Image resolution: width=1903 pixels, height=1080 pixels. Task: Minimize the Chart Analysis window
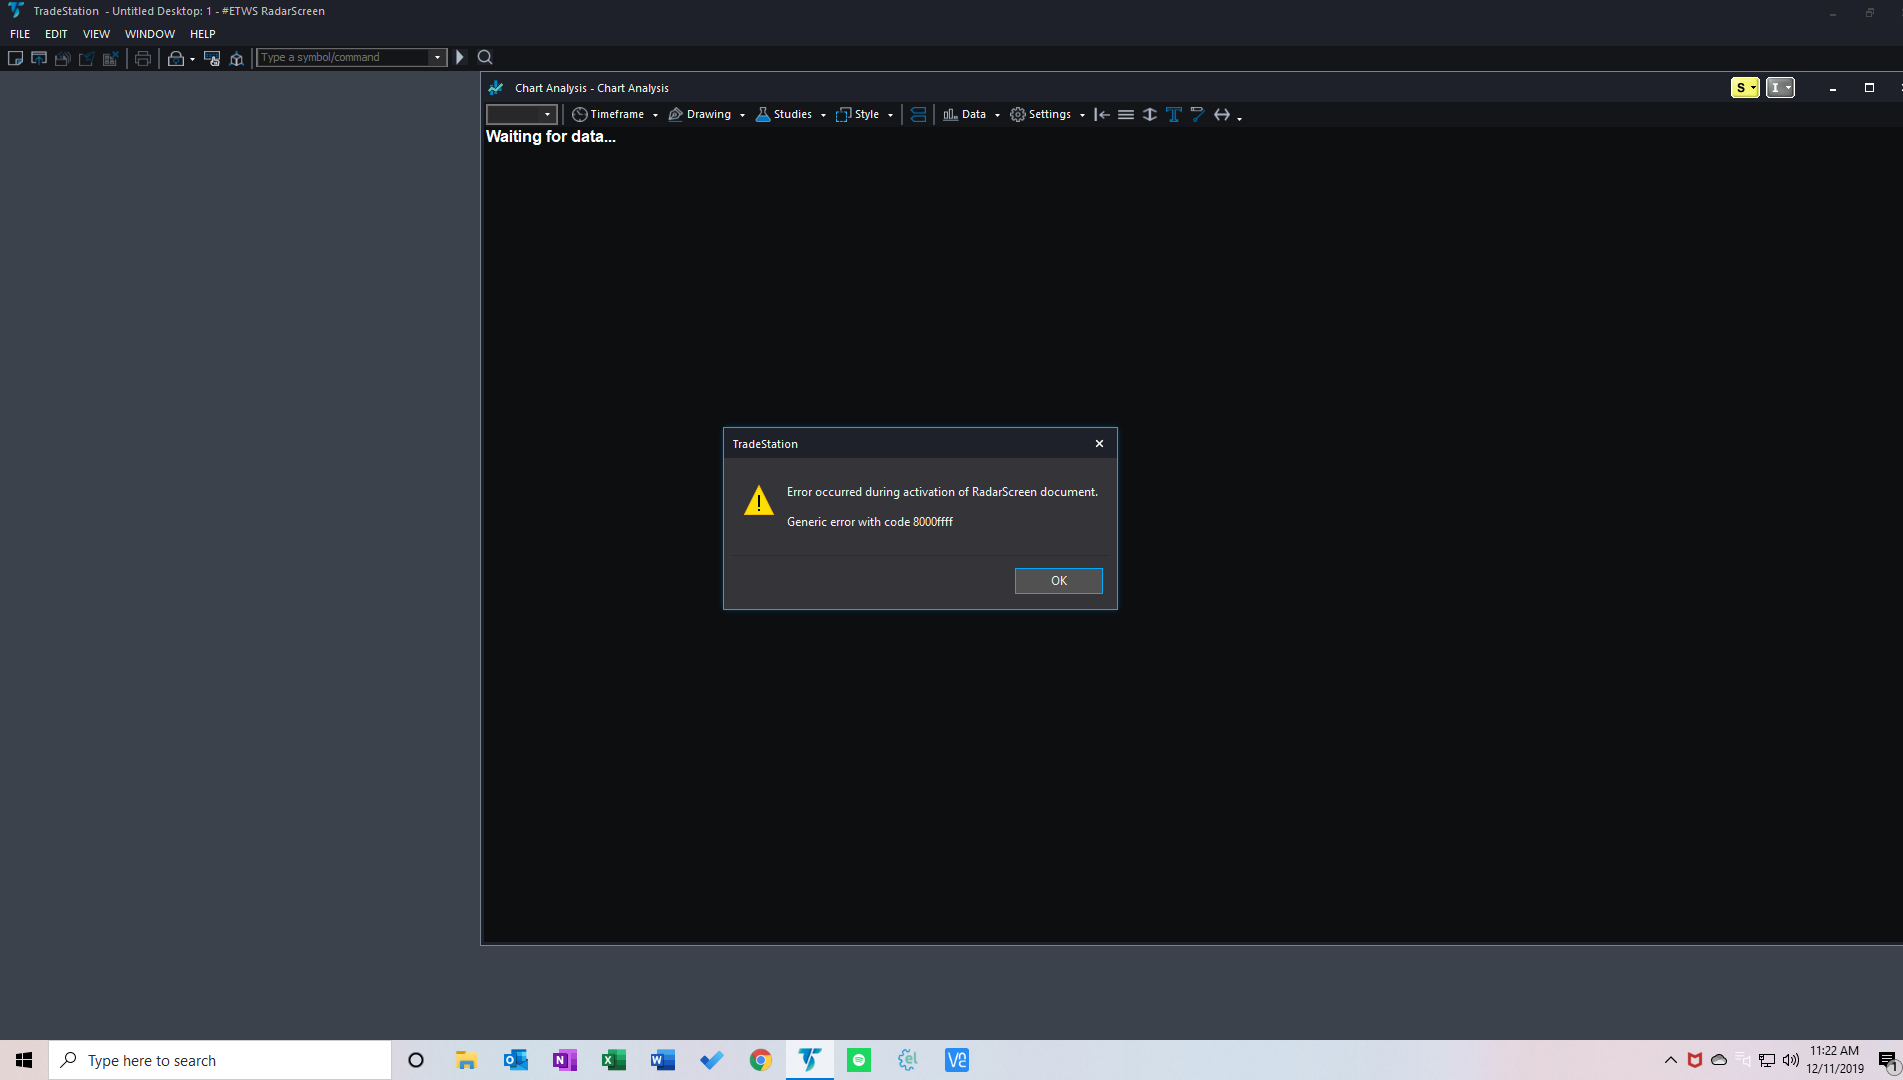click(1833, 88)
